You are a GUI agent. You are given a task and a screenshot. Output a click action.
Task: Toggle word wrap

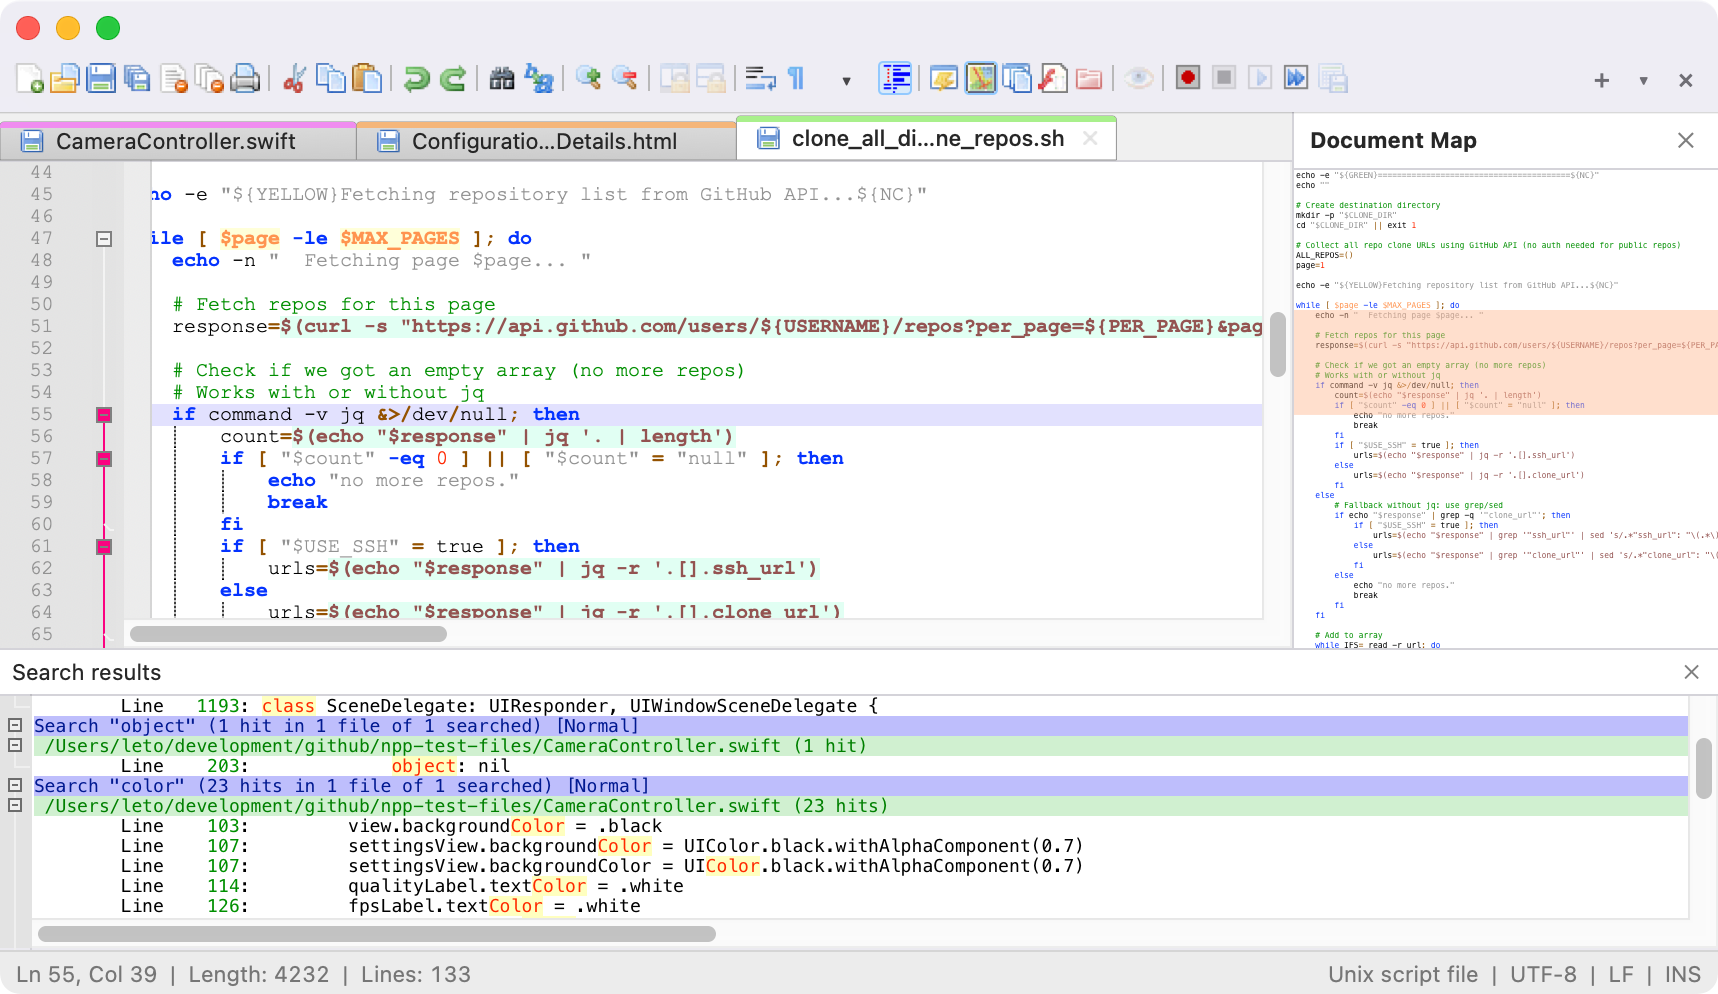(761, 78)
